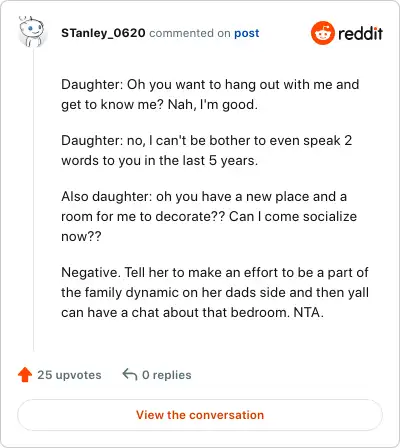Click the orange upvote arrow icon
Image resolution: width=400 pixels, height=448 pixels.
click(x=25, y=375)
